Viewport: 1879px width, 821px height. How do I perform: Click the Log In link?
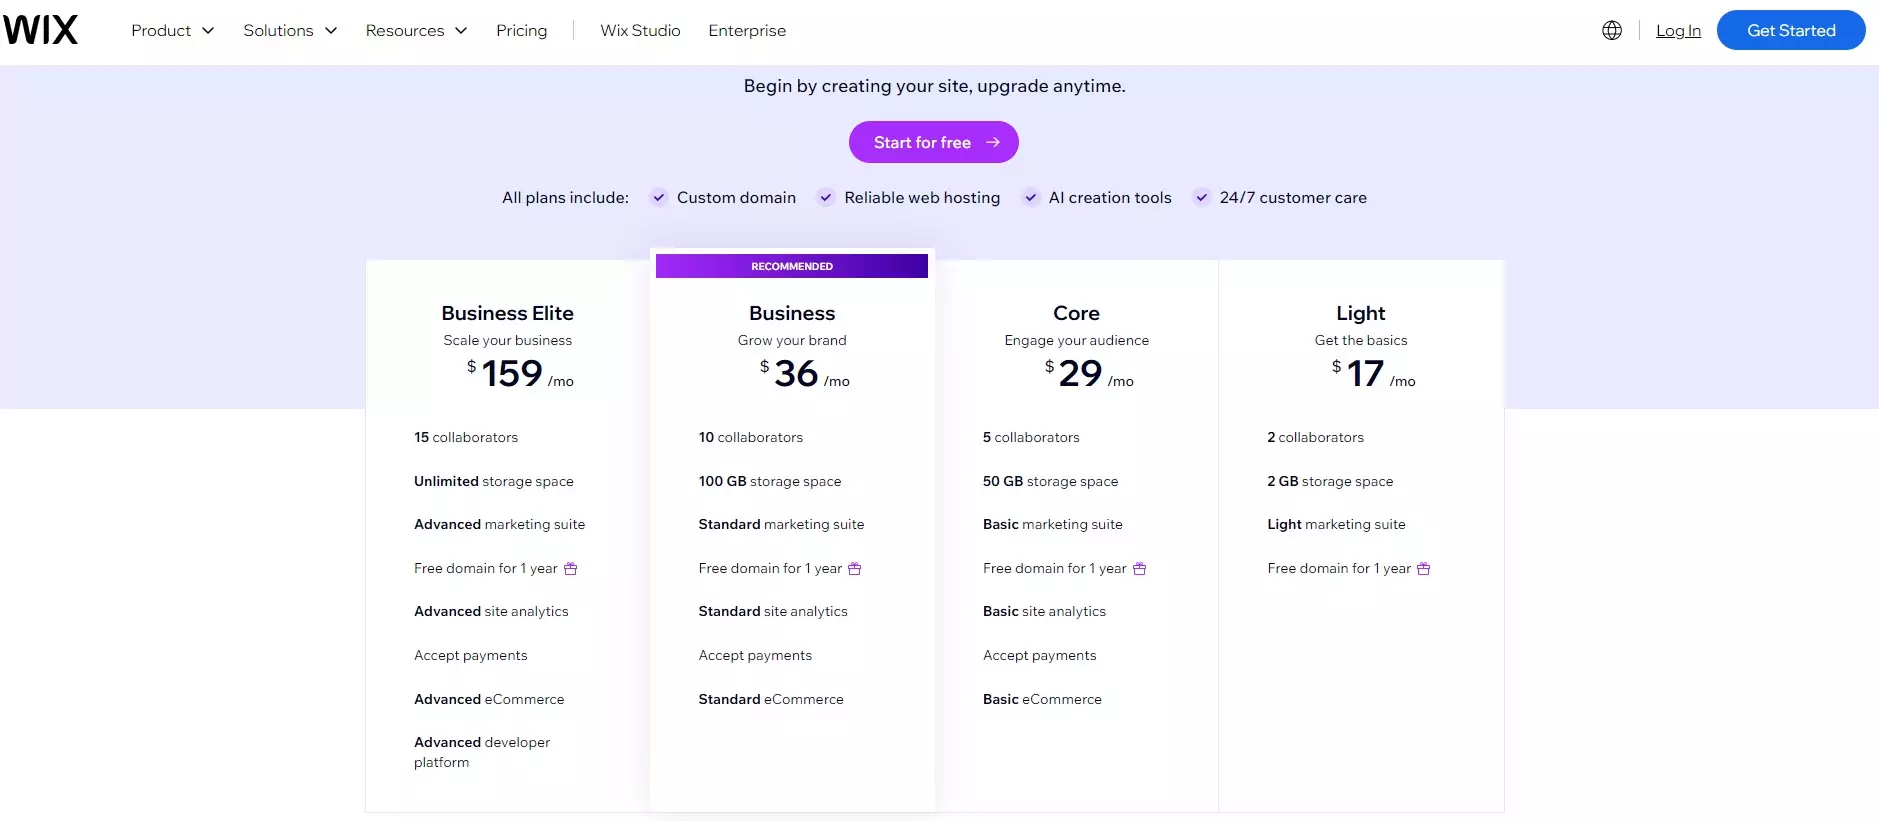[x=1678, y=31]
